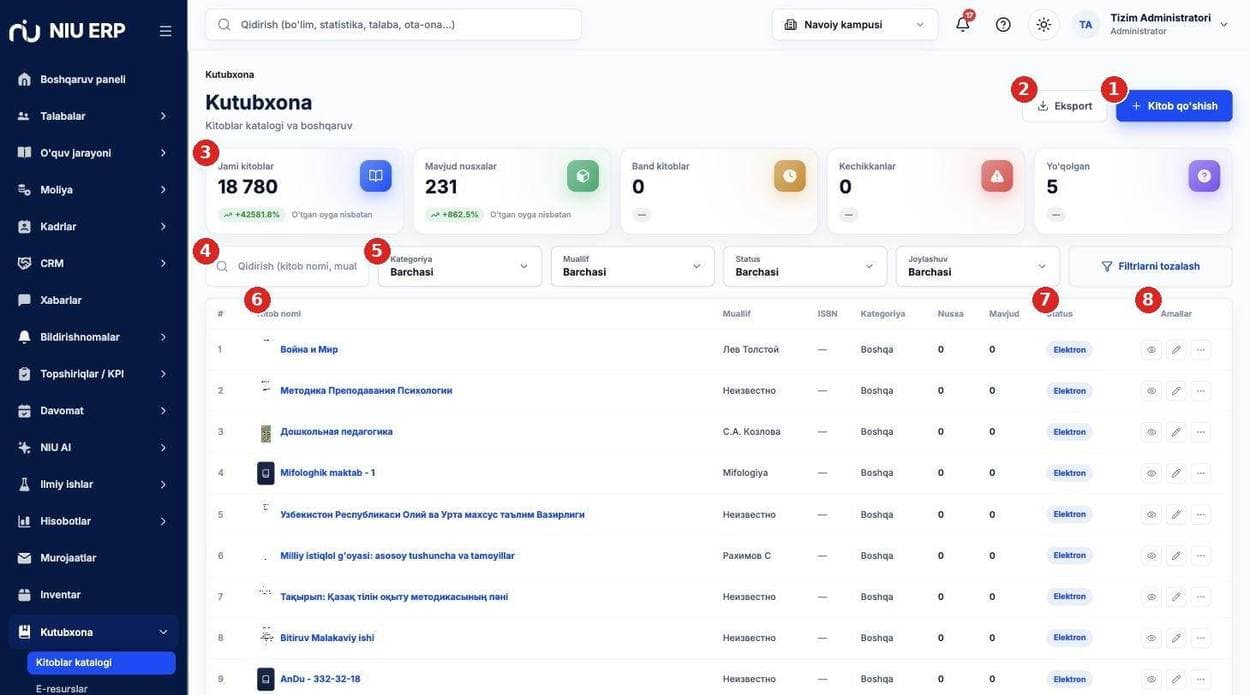
Task: Click the help question mark icon
Action: coord(1003,25)
